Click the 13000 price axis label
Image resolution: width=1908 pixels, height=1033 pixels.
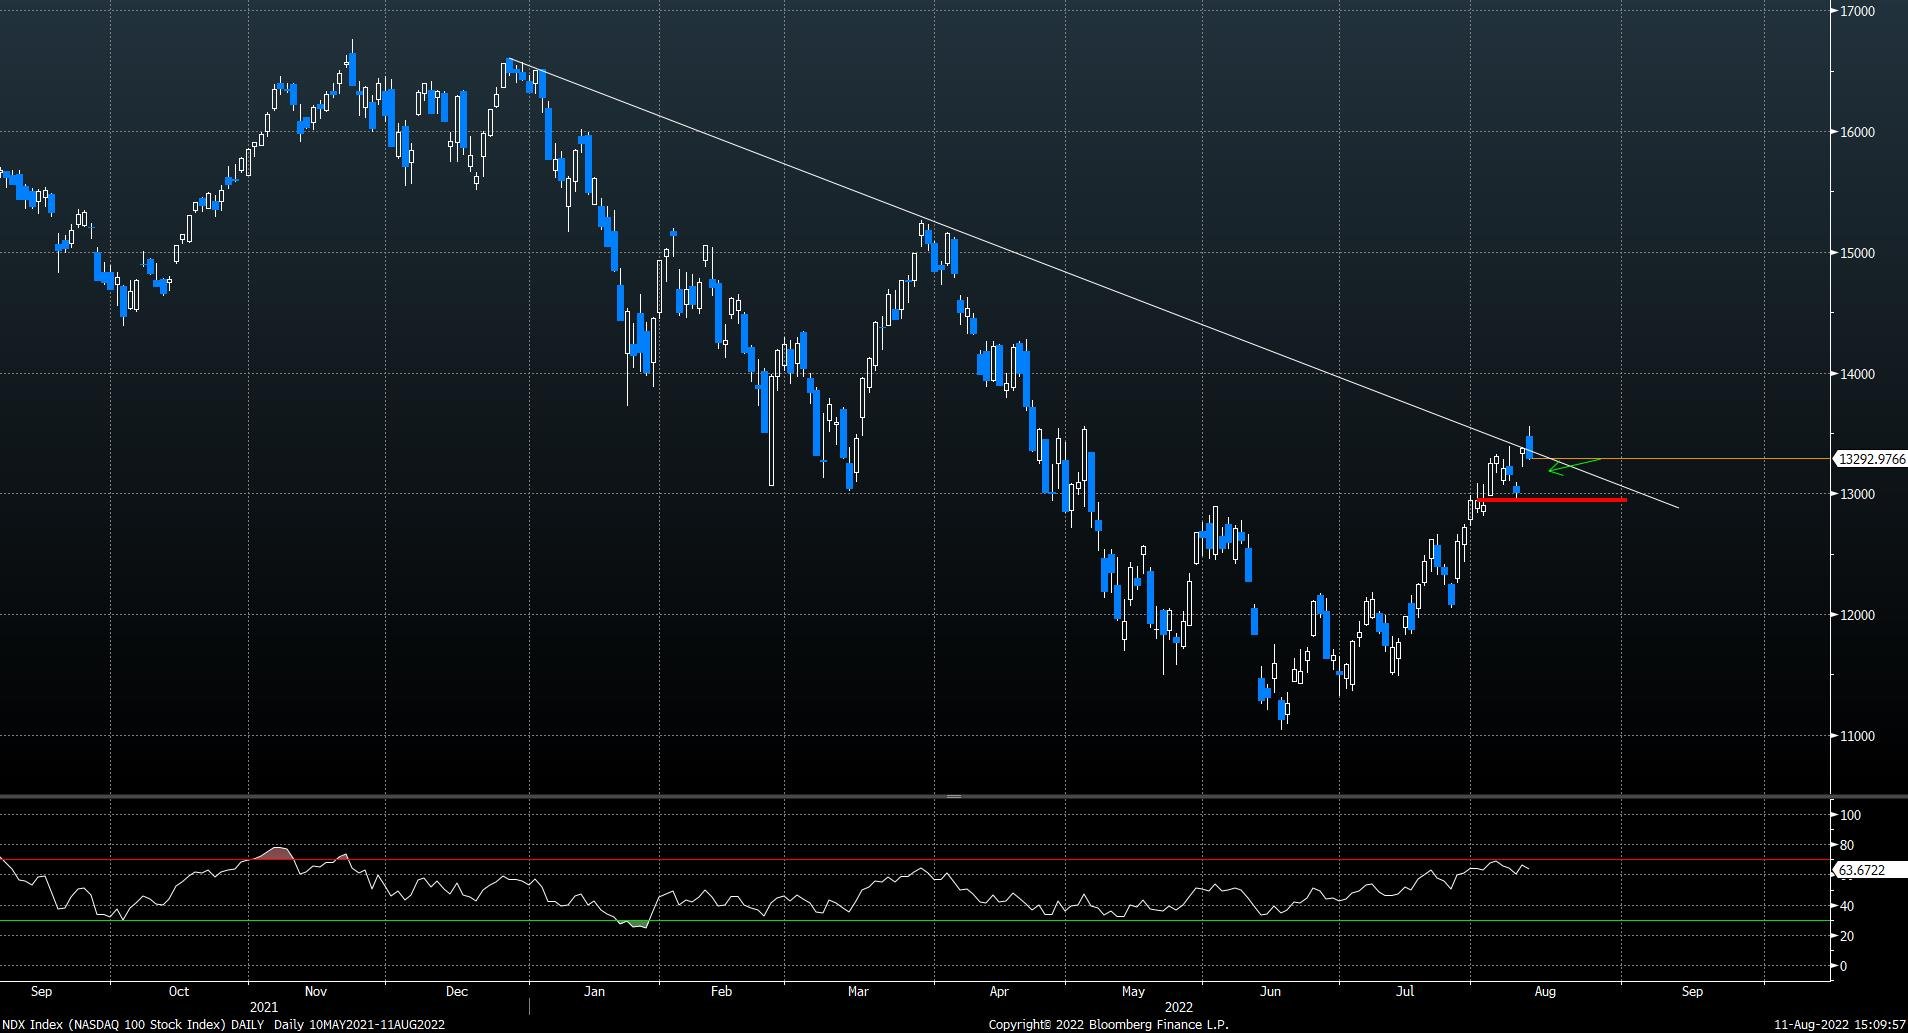coord(1857,494)
